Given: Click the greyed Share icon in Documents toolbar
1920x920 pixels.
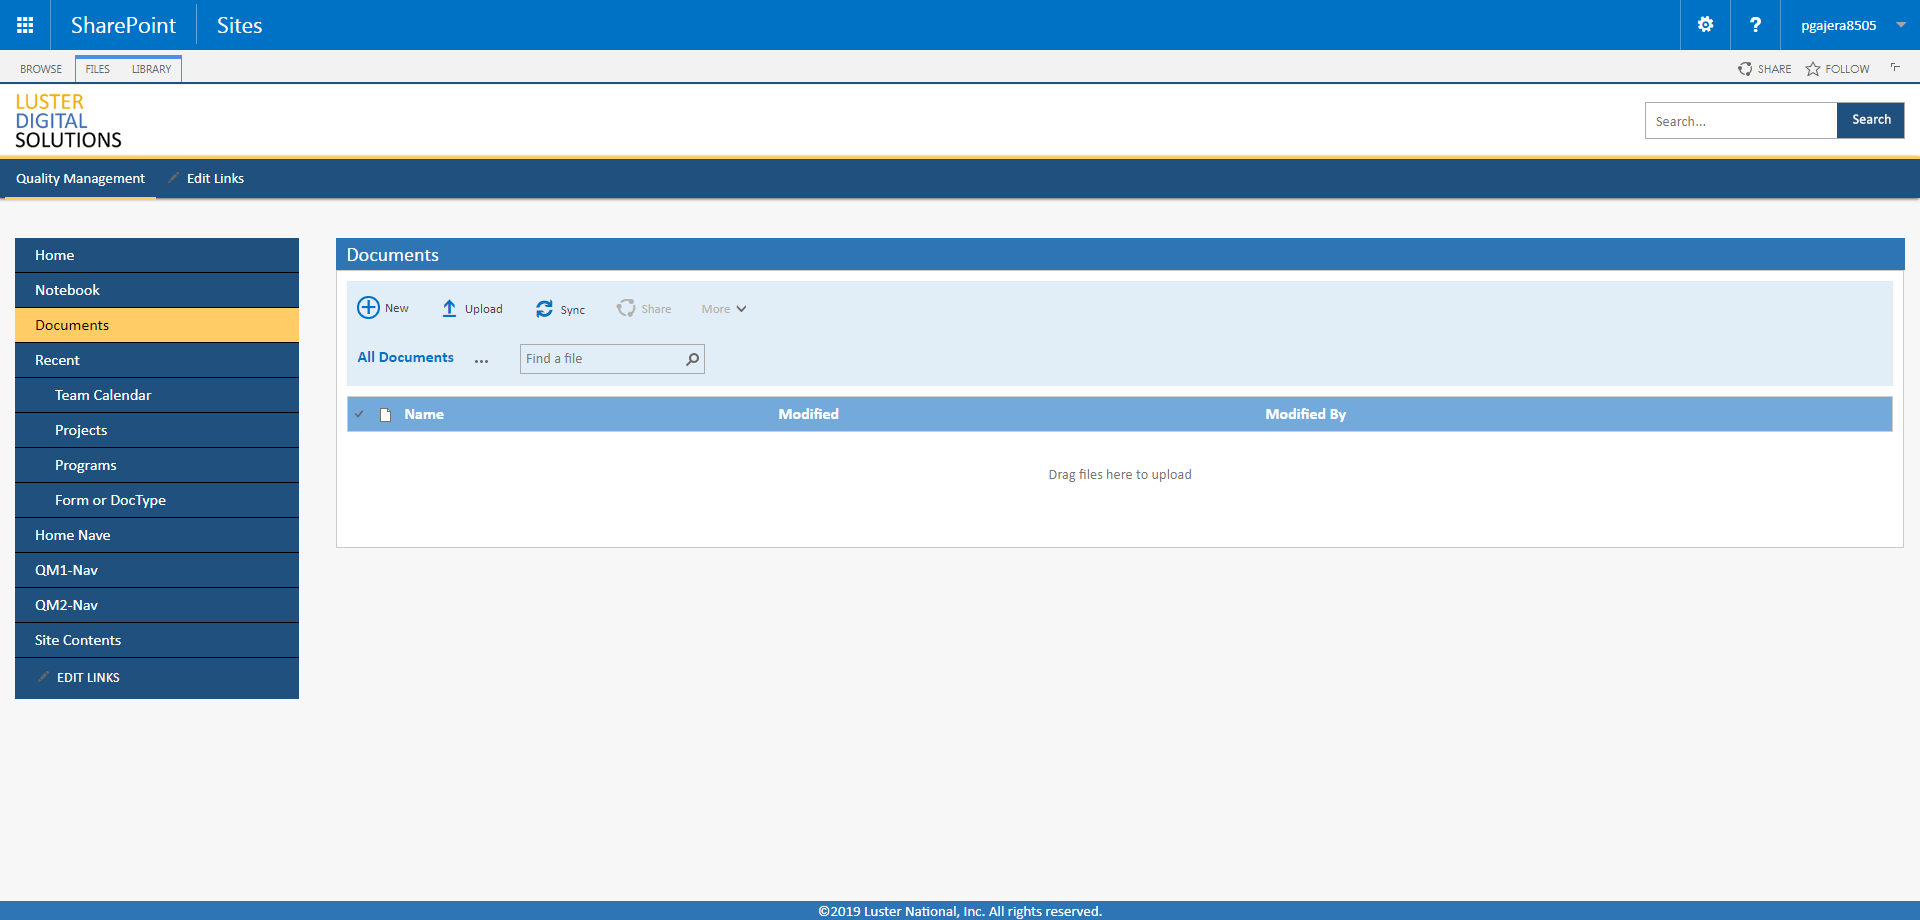Looking at the screenshot, I should (626, 308).
